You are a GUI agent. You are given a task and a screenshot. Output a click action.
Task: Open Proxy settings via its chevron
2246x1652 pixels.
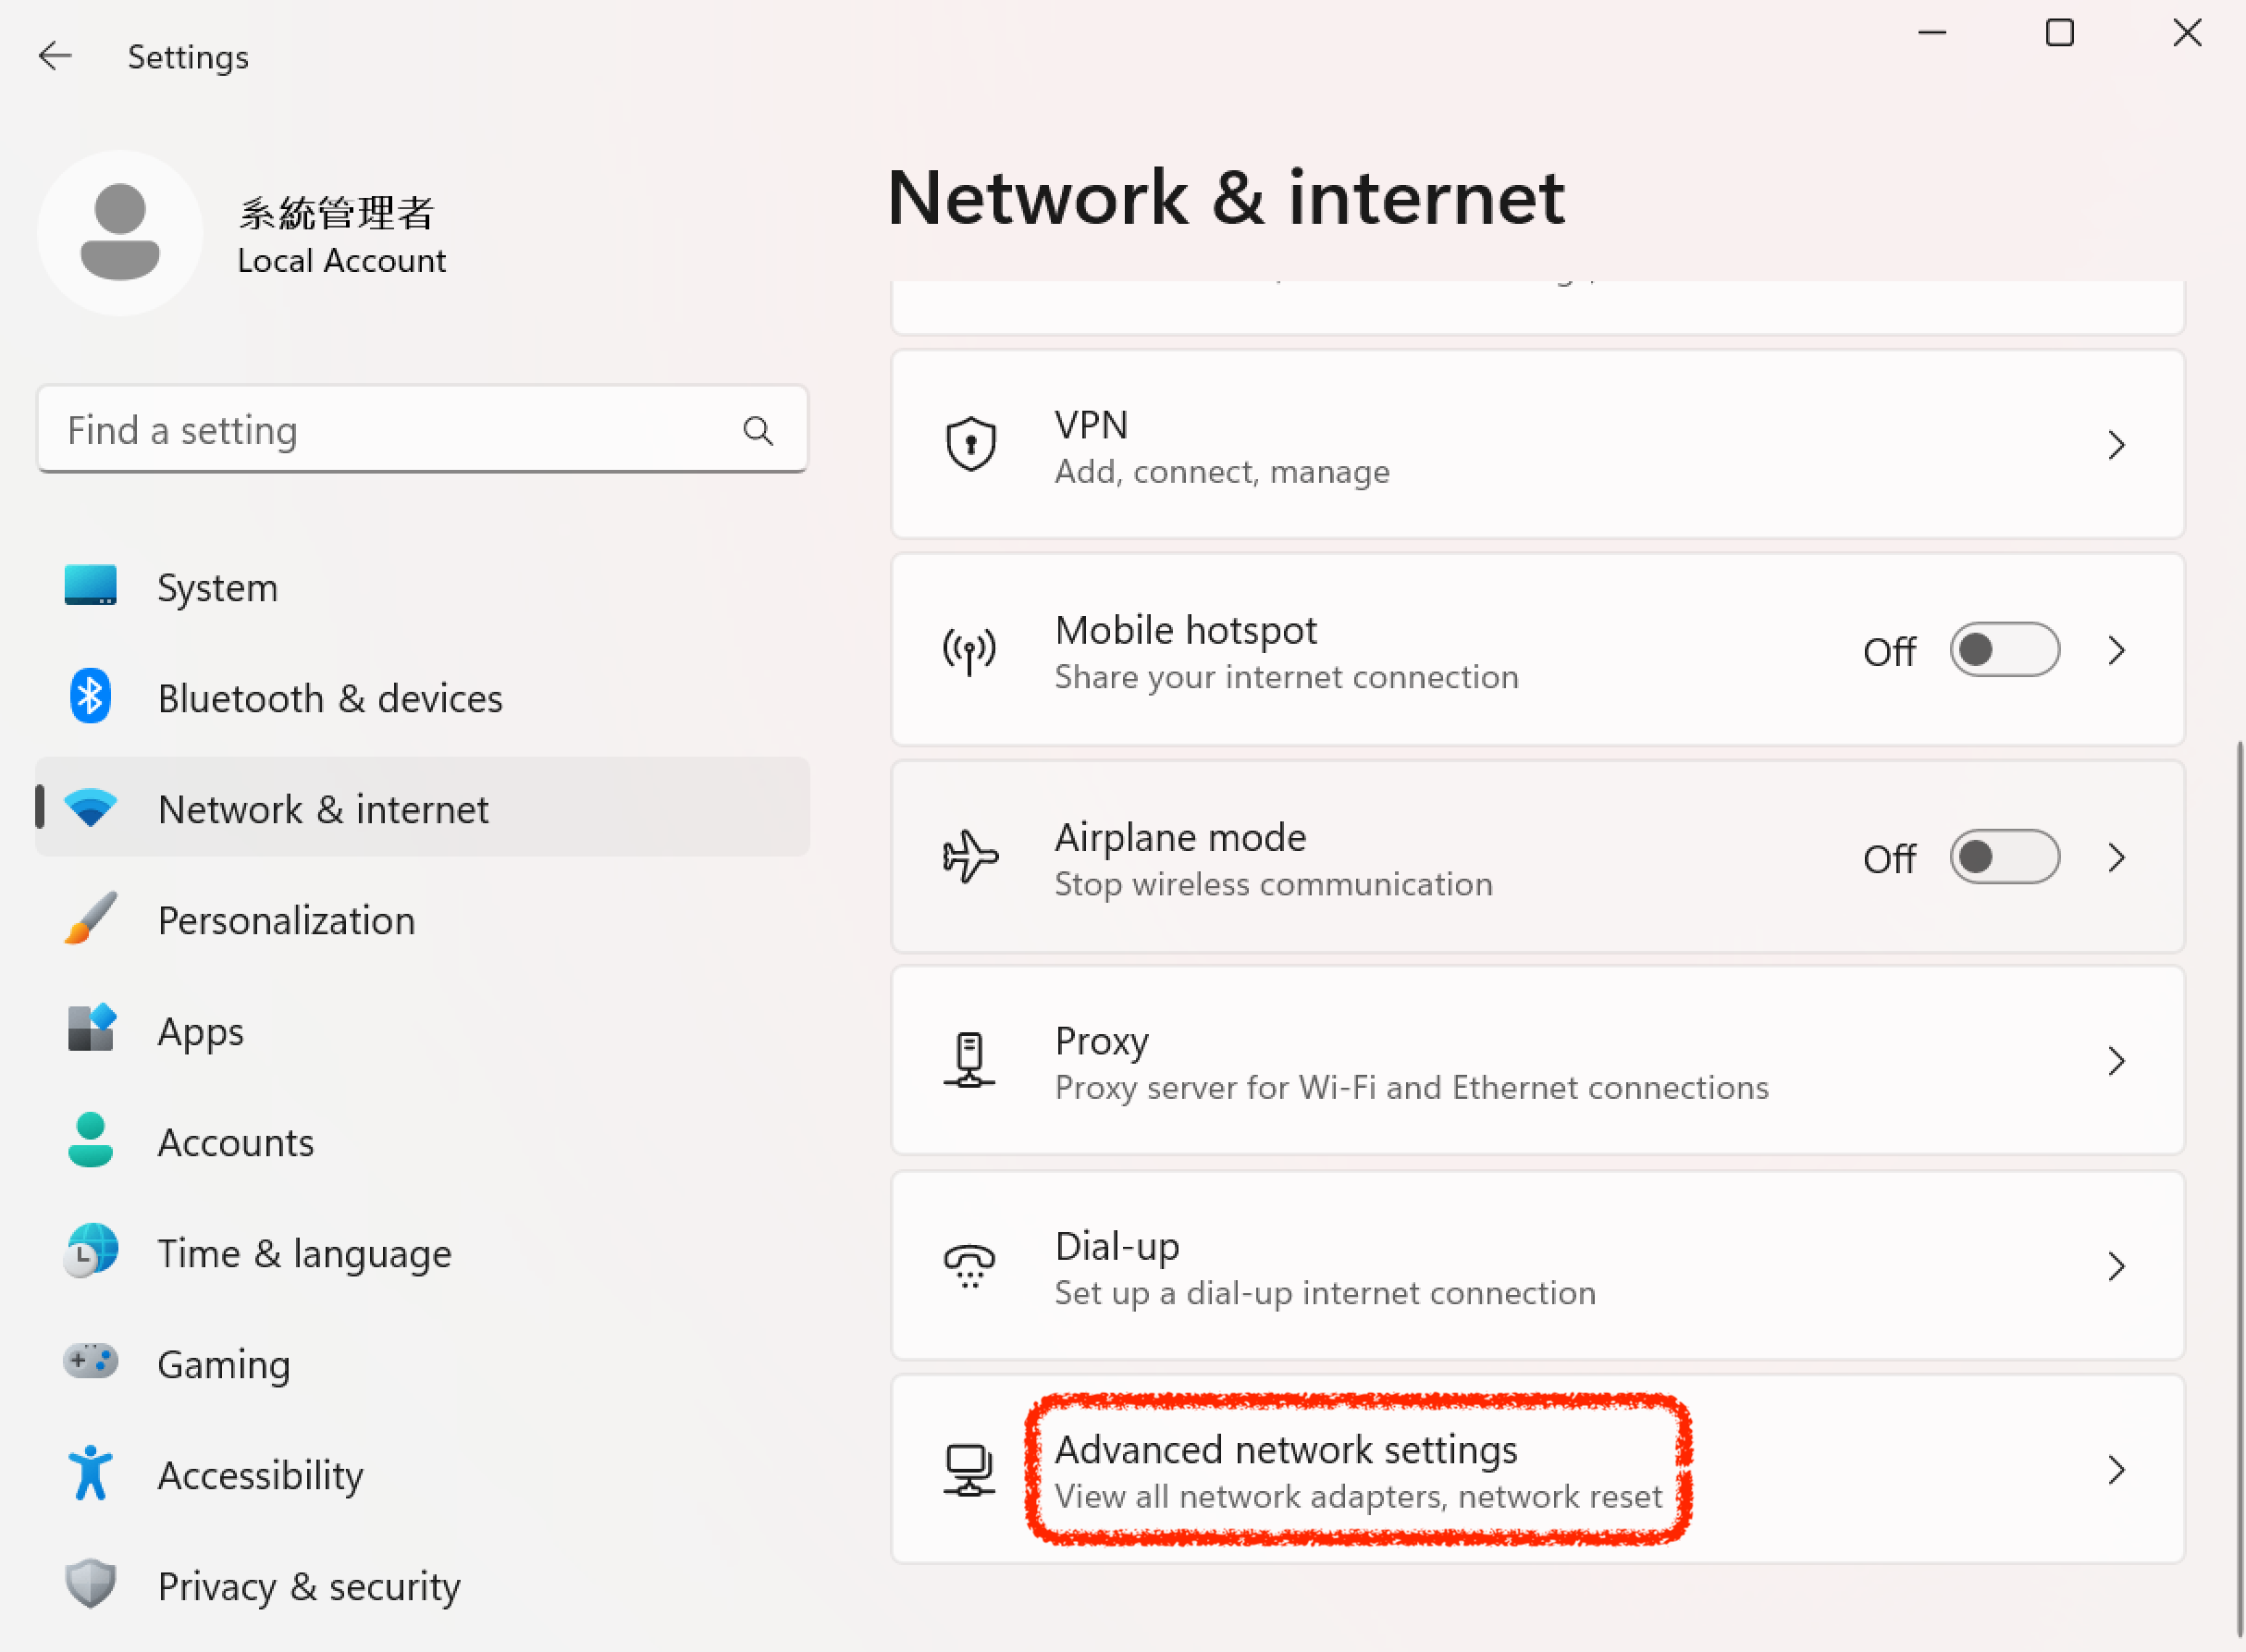click(x=2116, y=1061)
